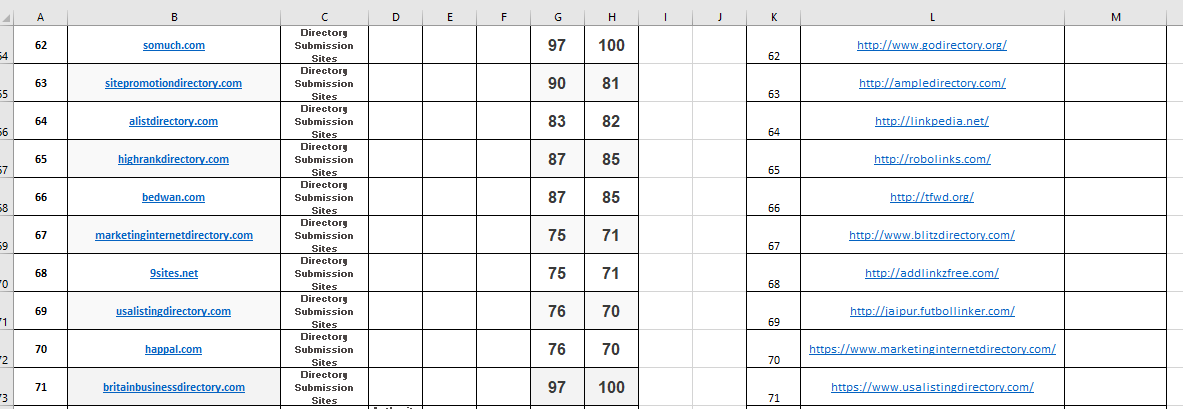Viewport: 1183px width, 409px height.
Task: Click the http://ampledirectory.com/ hyperlink
Action: click(x=932, y=84)
